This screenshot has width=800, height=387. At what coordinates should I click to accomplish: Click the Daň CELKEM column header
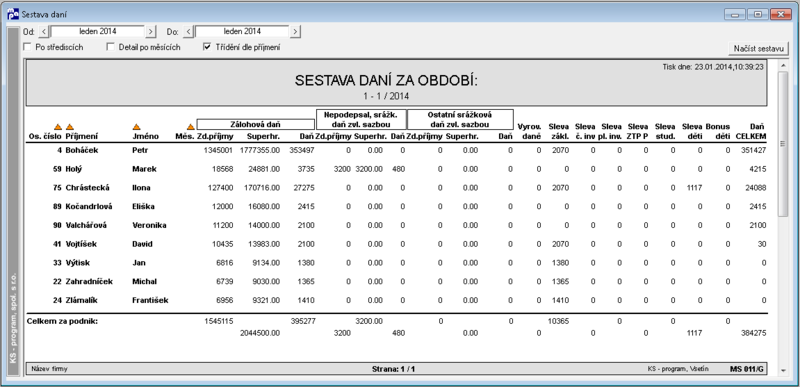coord(751,132)
